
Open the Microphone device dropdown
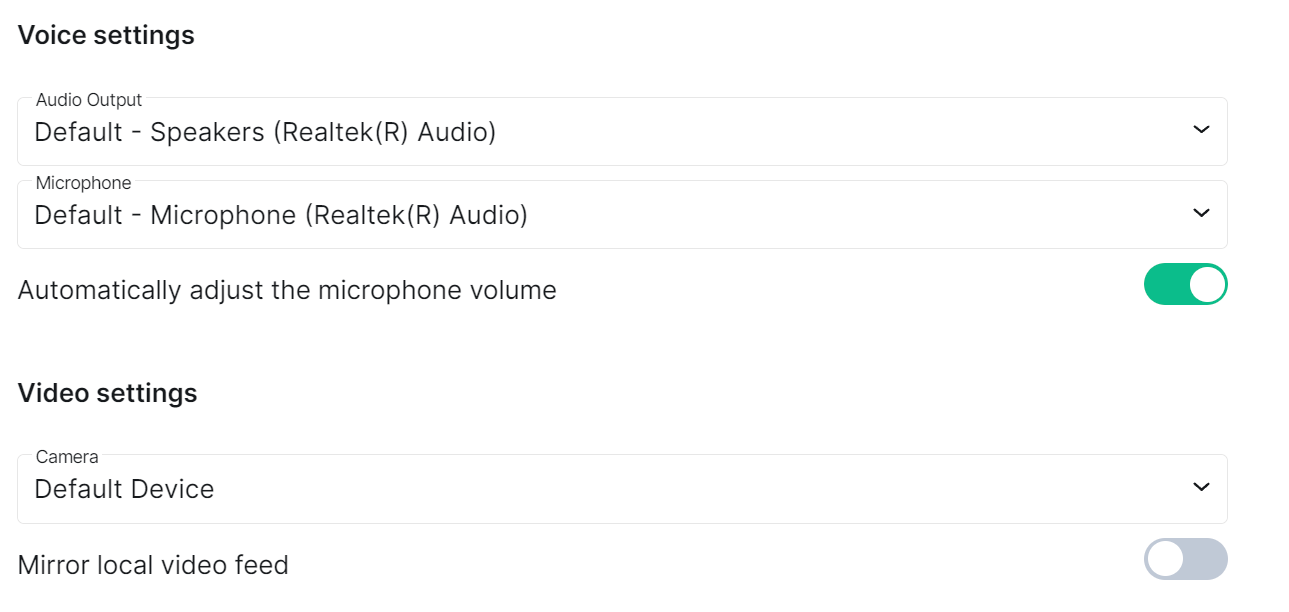coord(622,214)
